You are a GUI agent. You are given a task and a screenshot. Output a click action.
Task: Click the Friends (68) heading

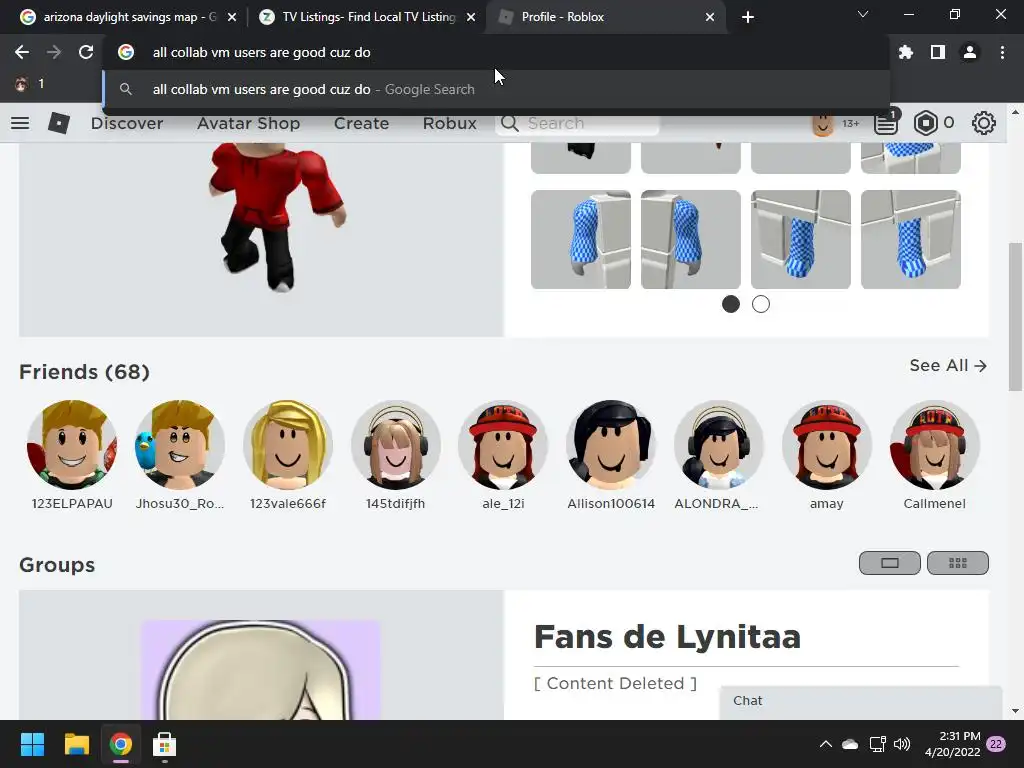click(84, 372)
